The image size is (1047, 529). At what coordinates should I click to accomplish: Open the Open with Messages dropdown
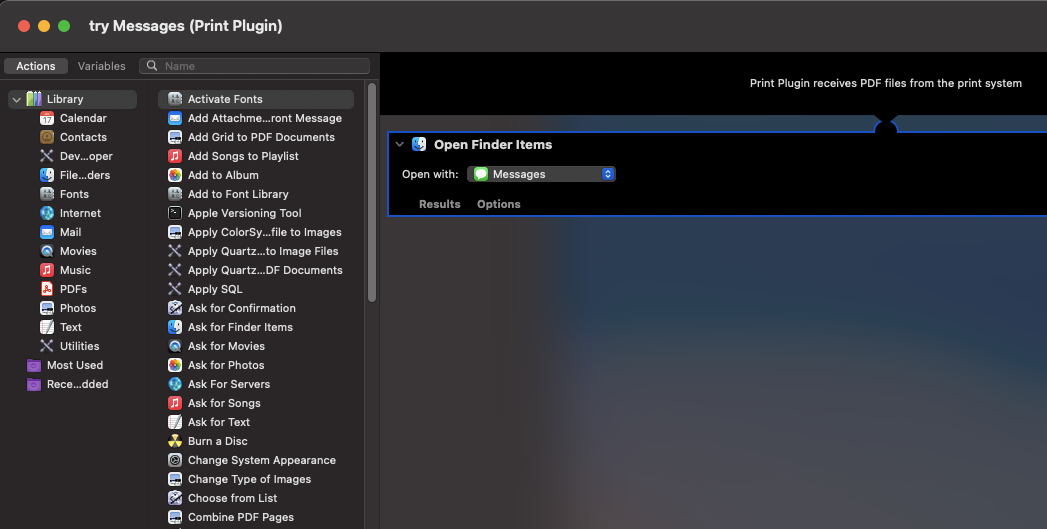pos(542,174)
